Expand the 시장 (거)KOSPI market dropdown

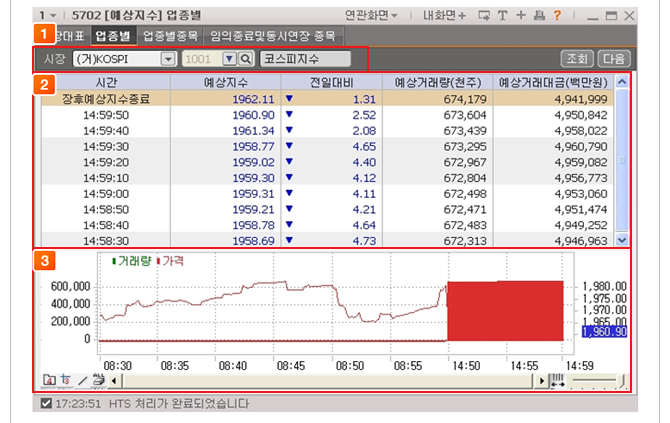(168, 59)
